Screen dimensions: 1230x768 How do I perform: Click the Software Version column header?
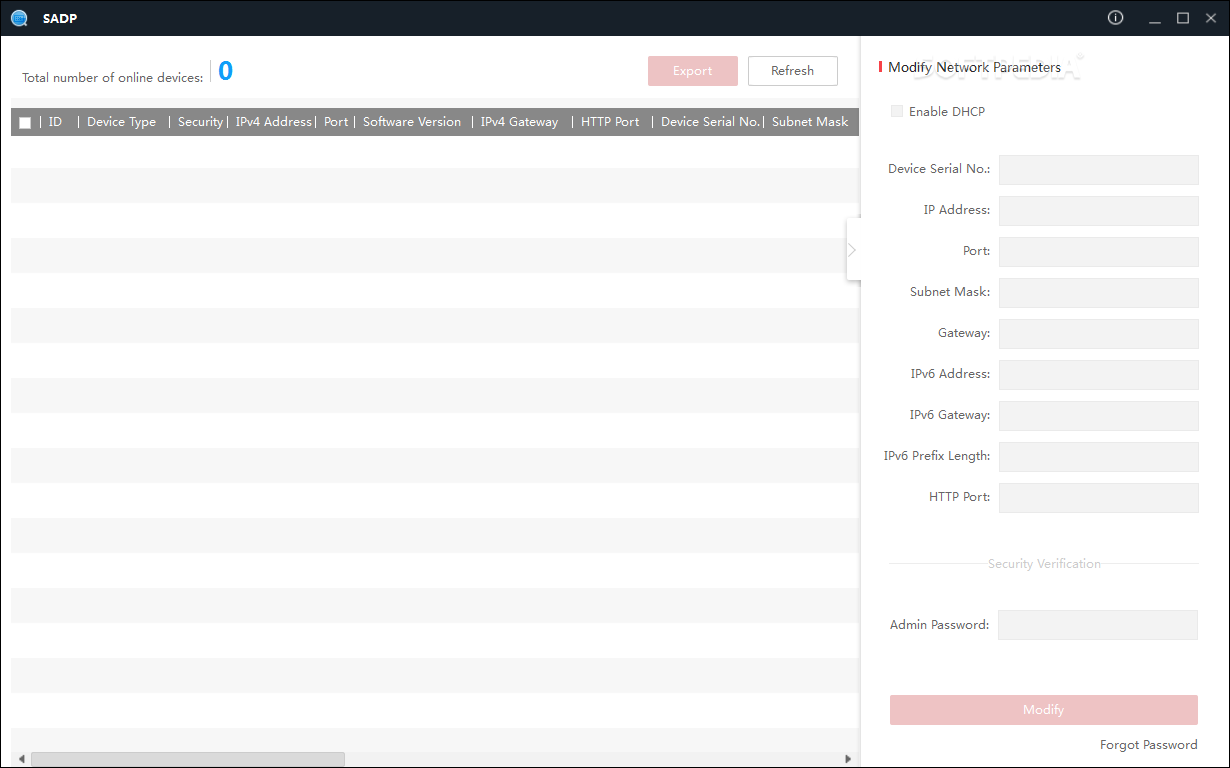tap(411, 122)
